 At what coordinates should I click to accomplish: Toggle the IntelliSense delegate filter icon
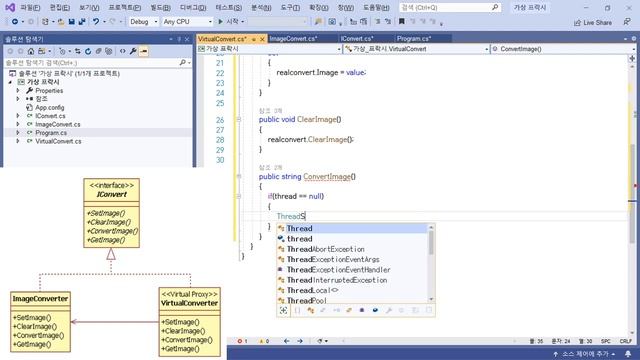pyautogui.click(x=361, y=311)
